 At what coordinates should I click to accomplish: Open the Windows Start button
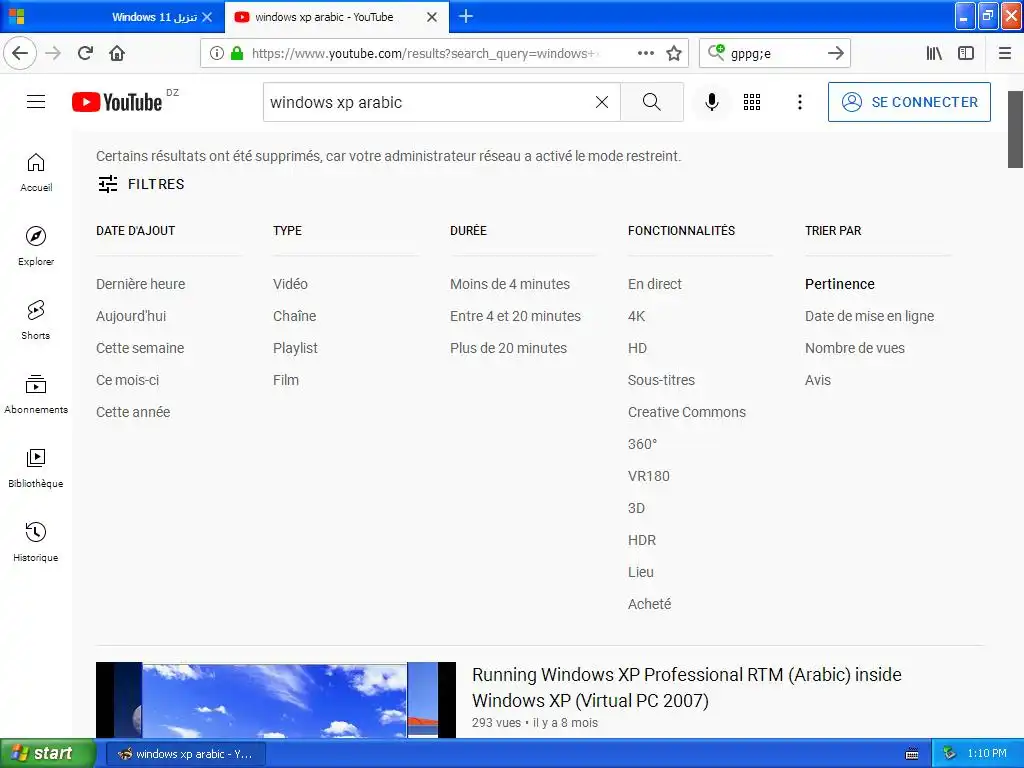tap(47, 753)
